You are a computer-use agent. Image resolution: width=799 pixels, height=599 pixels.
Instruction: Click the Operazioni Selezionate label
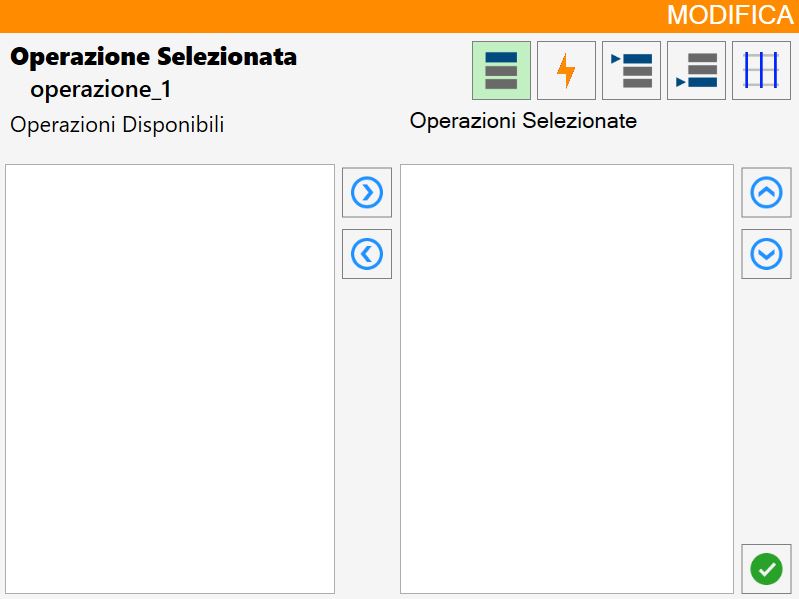tap(523, 121)
